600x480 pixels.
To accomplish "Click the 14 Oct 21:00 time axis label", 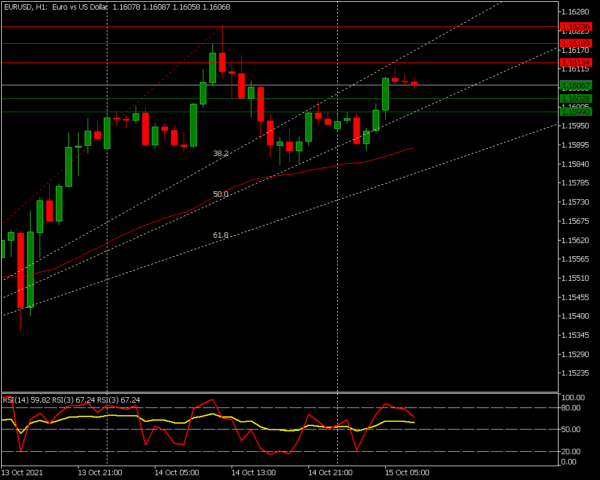I will 331,473.
